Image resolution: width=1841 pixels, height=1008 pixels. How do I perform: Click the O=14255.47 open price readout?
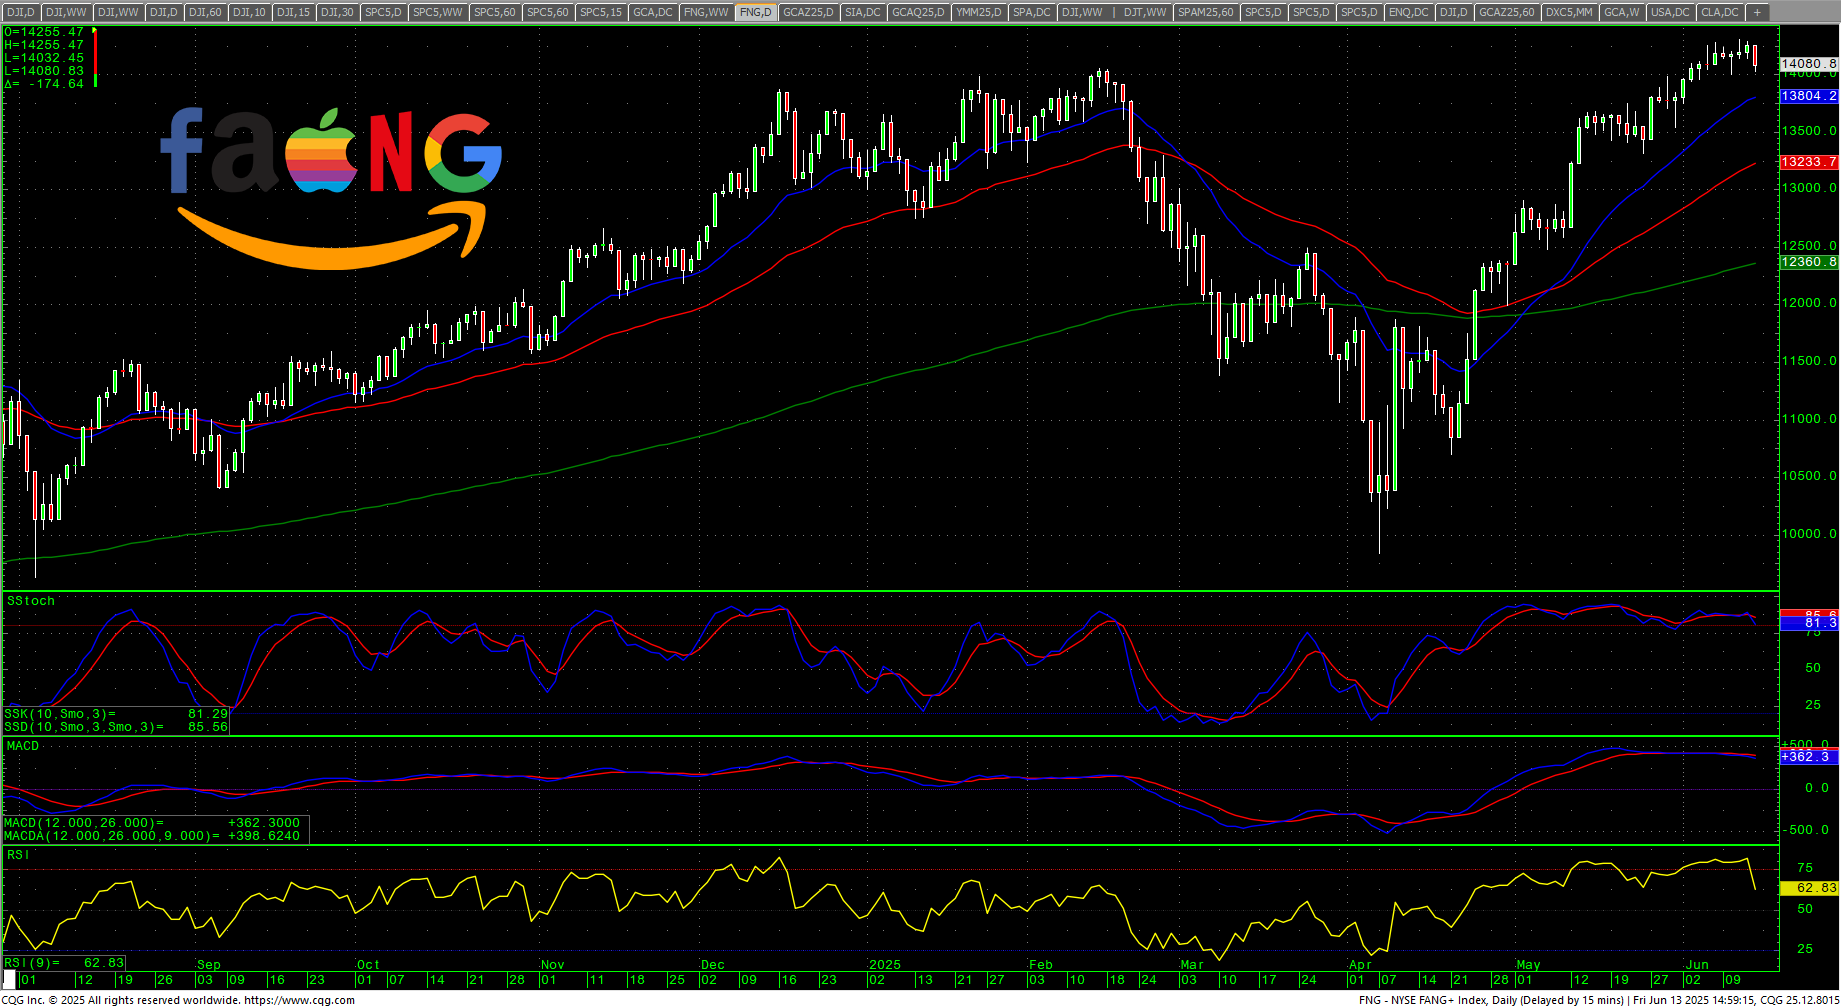tap(44, 32)
